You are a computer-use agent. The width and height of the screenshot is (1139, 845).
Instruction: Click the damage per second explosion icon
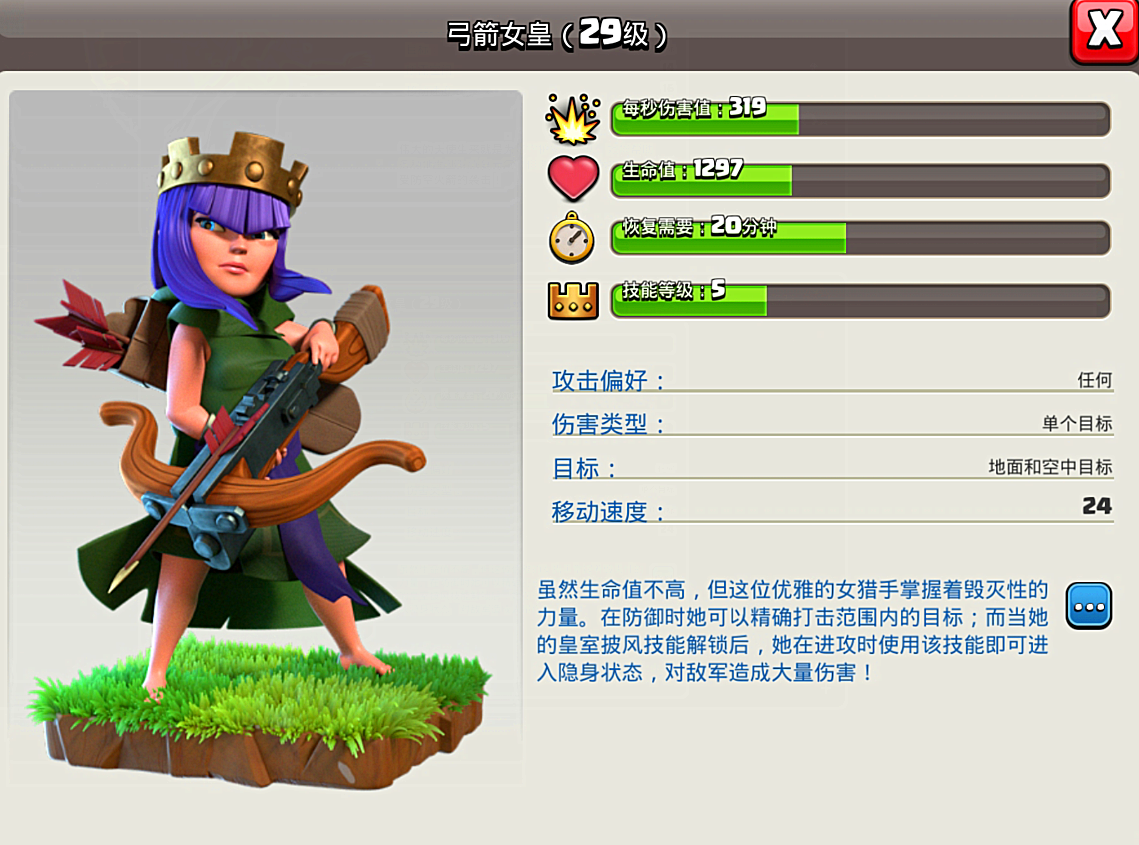[573, 119]
